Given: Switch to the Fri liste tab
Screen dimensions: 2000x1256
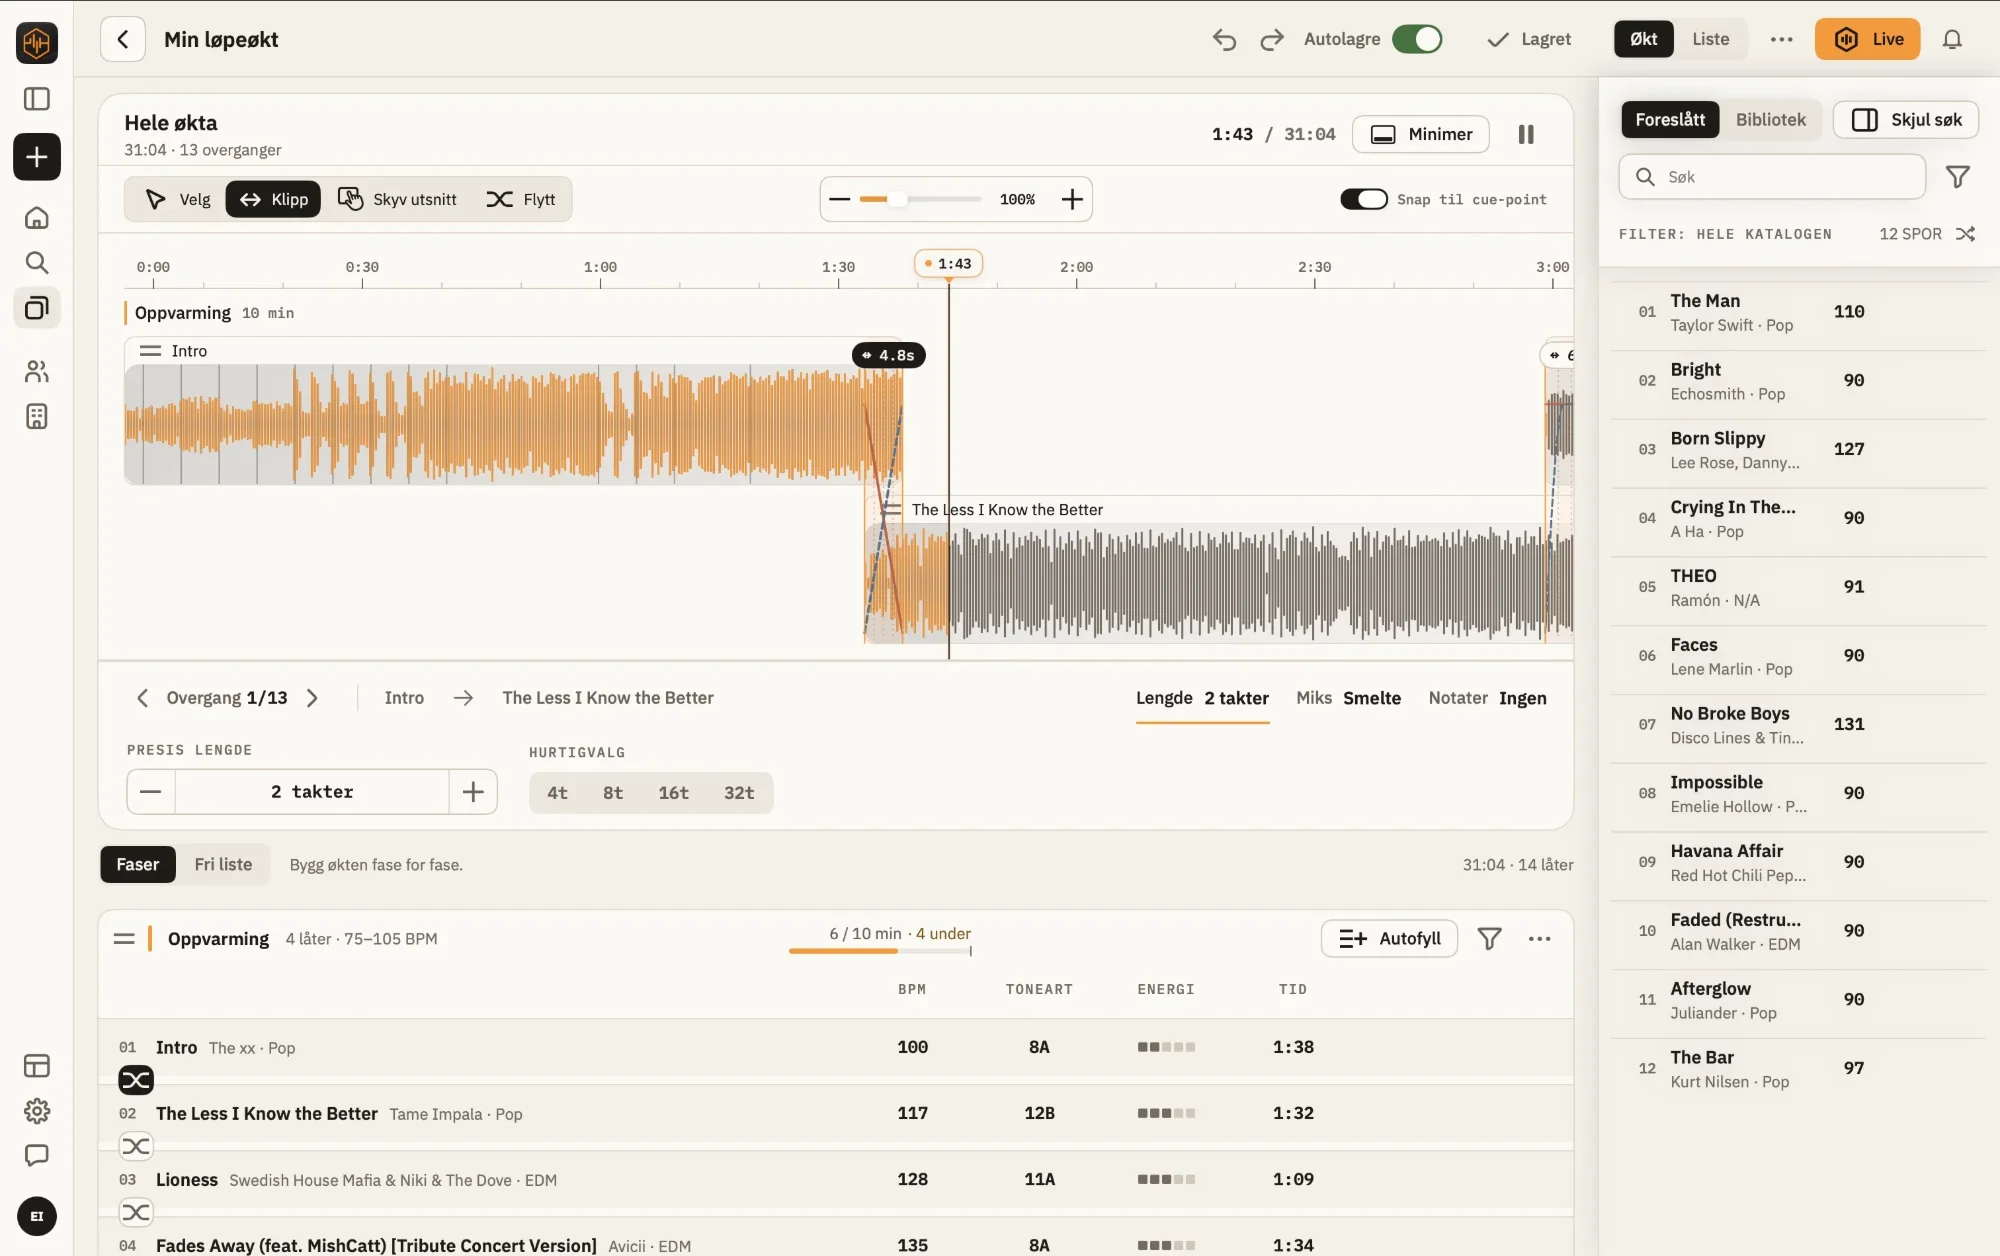Looking at the screenshot, I should 223,864.
